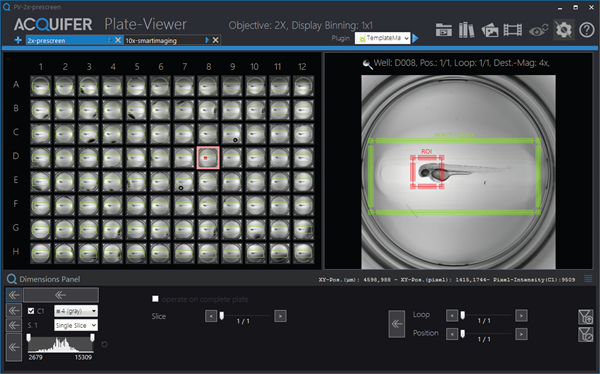600x374 pixels.
Task: Enable operate on complete plate checkbox
Action: click(x=155, y=299)
